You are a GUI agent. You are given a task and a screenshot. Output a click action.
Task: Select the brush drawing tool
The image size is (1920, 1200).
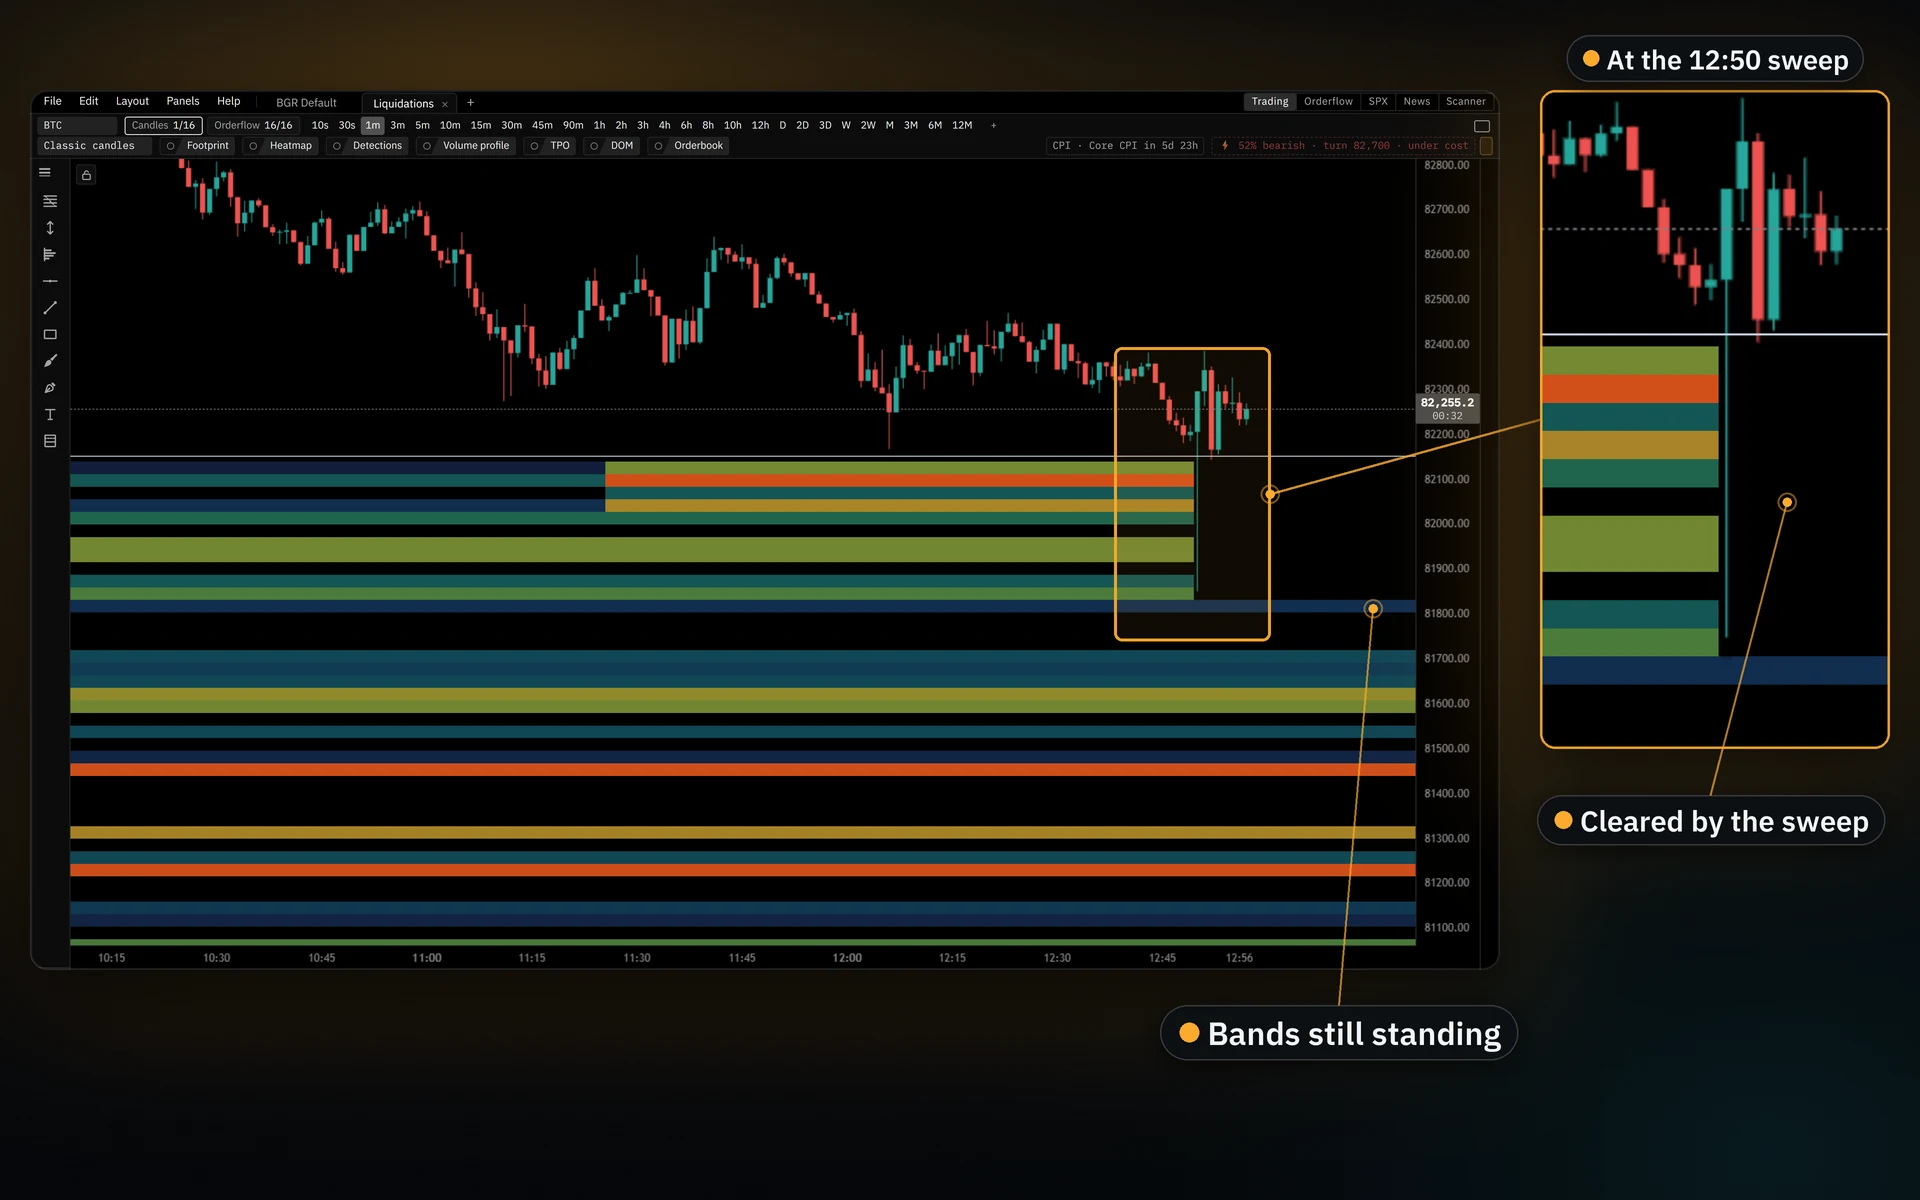50,361
